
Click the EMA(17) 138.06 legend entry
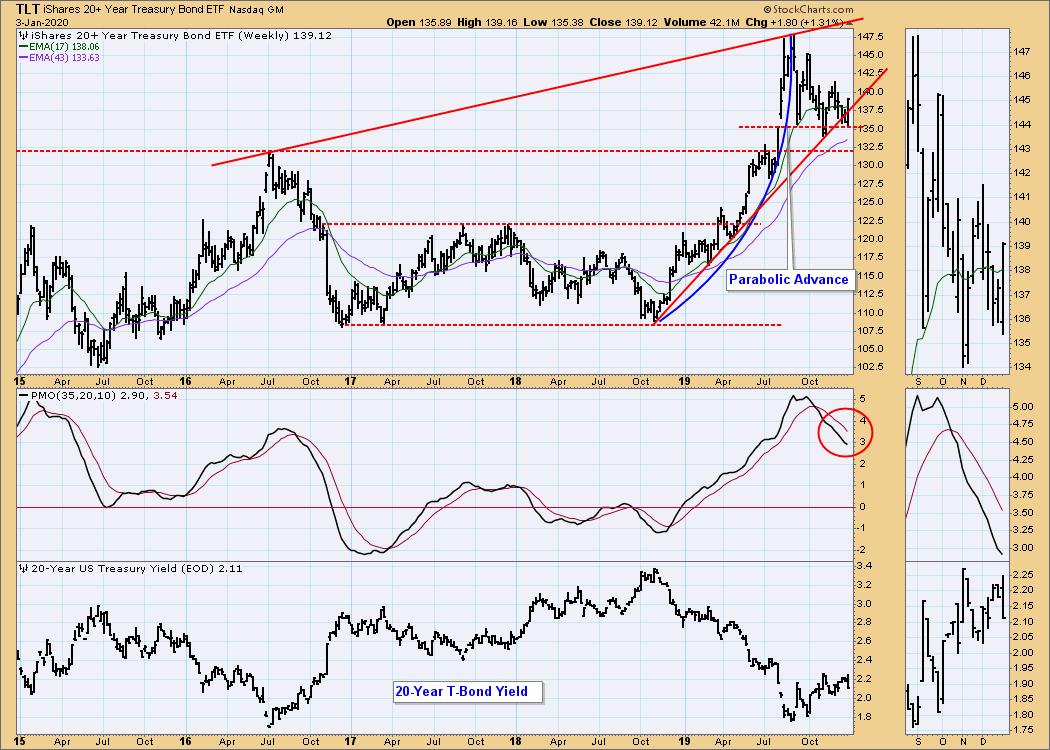tap(64, 47)
